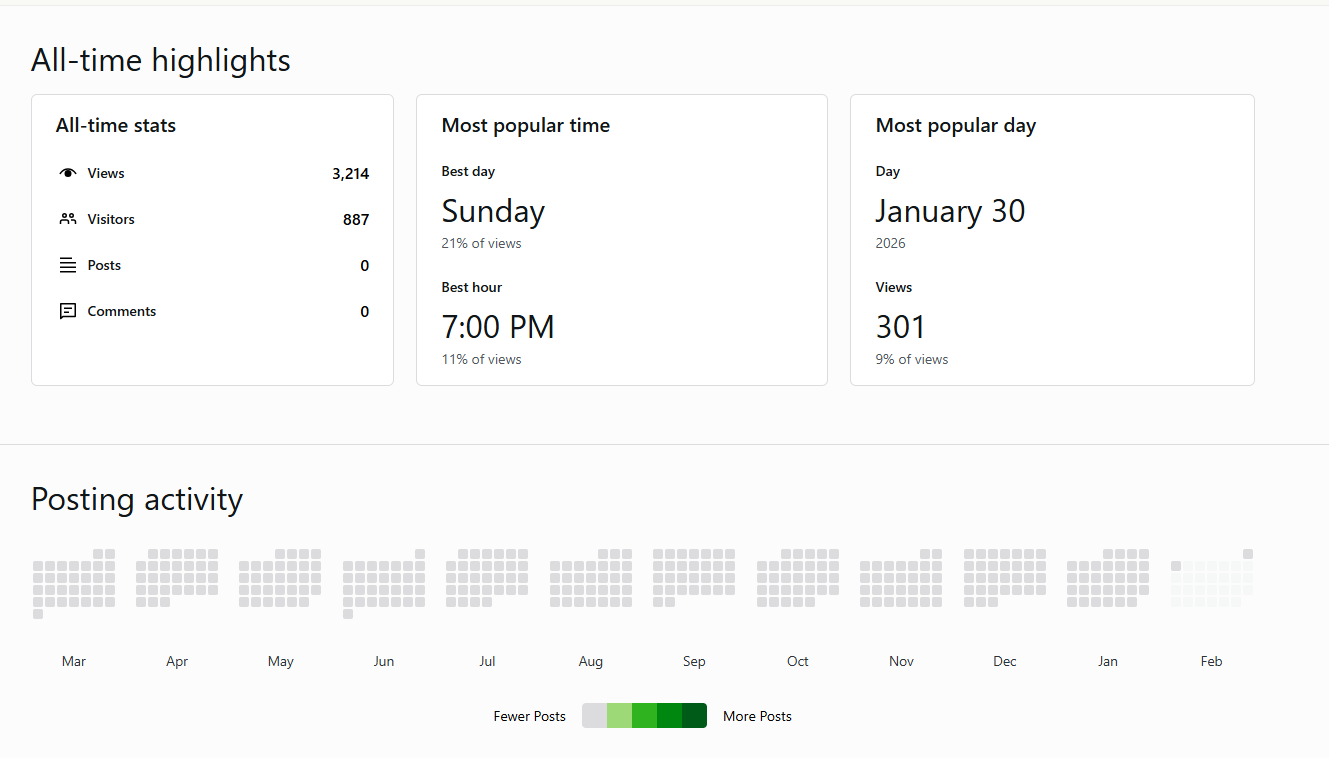This screenshot has height=758, width=1329.
Task: Select the Feb month label
Action: (x=1211, y=661)
